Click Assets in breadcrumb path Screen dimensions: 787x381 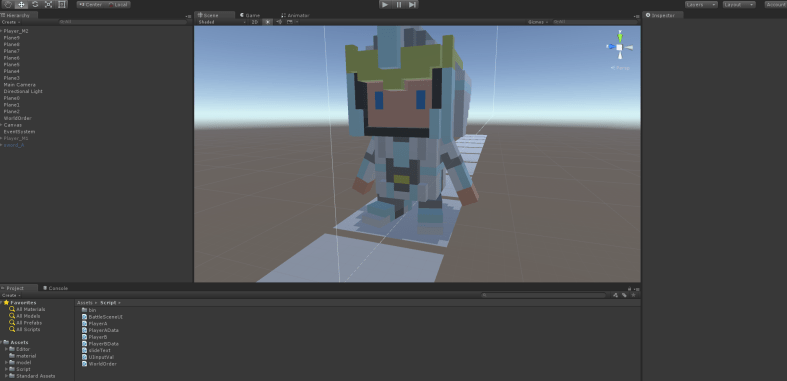pyautogui.click(x=84, y=303)
